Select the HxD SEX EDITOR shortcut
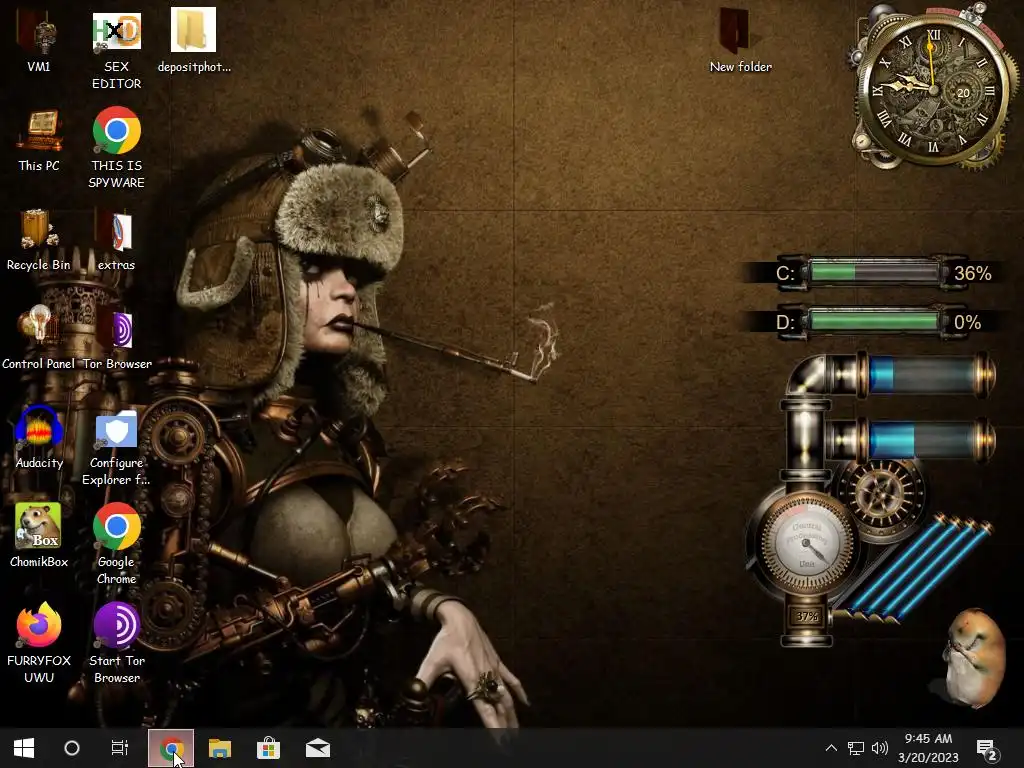Screen dimensions: 1024x768 coord(116,52)
